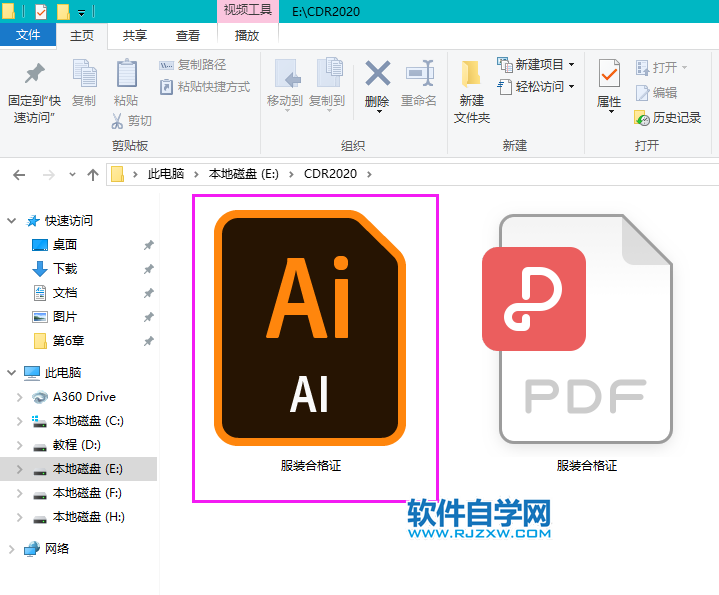Image resolution: width=719 pixels, height=595 pixels.
Task: Click the A360 Drive cloud icon
Action: click(x=40, y=397)
